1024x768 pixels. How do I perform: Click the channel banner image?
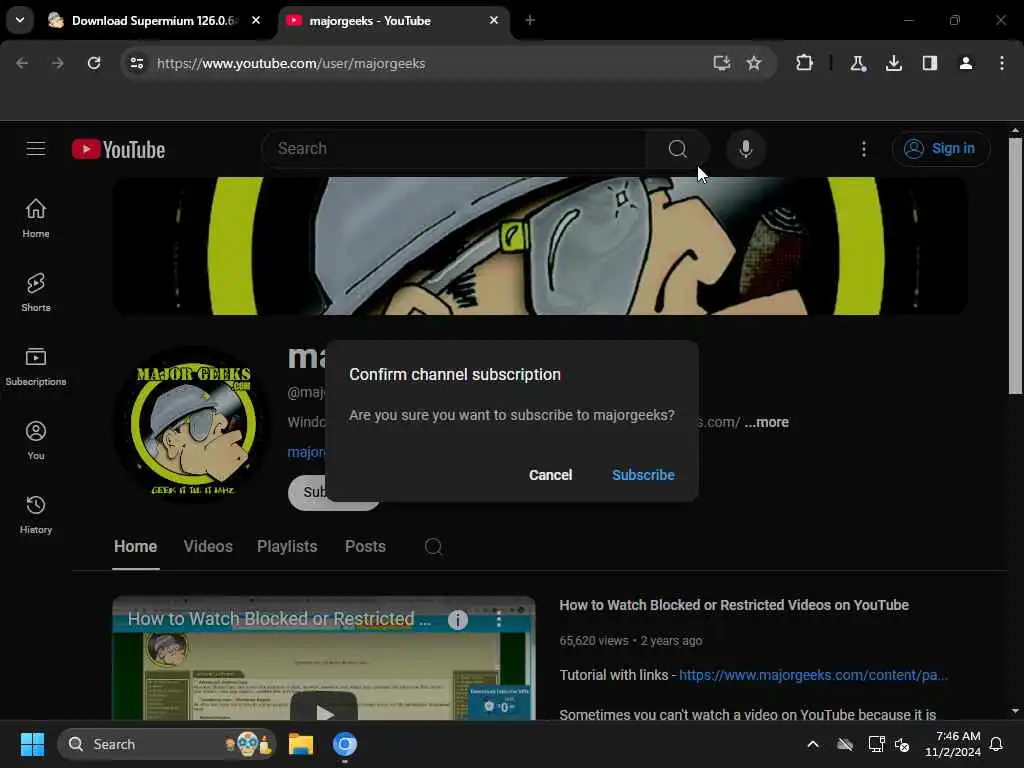pyautogui.click(x=540, y=246)
